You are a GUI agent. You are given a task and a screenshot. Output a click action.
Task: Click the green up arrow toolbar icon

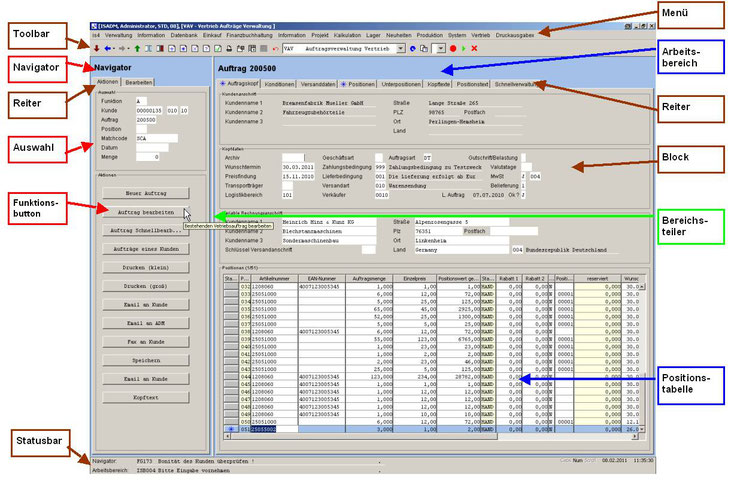coord(137,47)
